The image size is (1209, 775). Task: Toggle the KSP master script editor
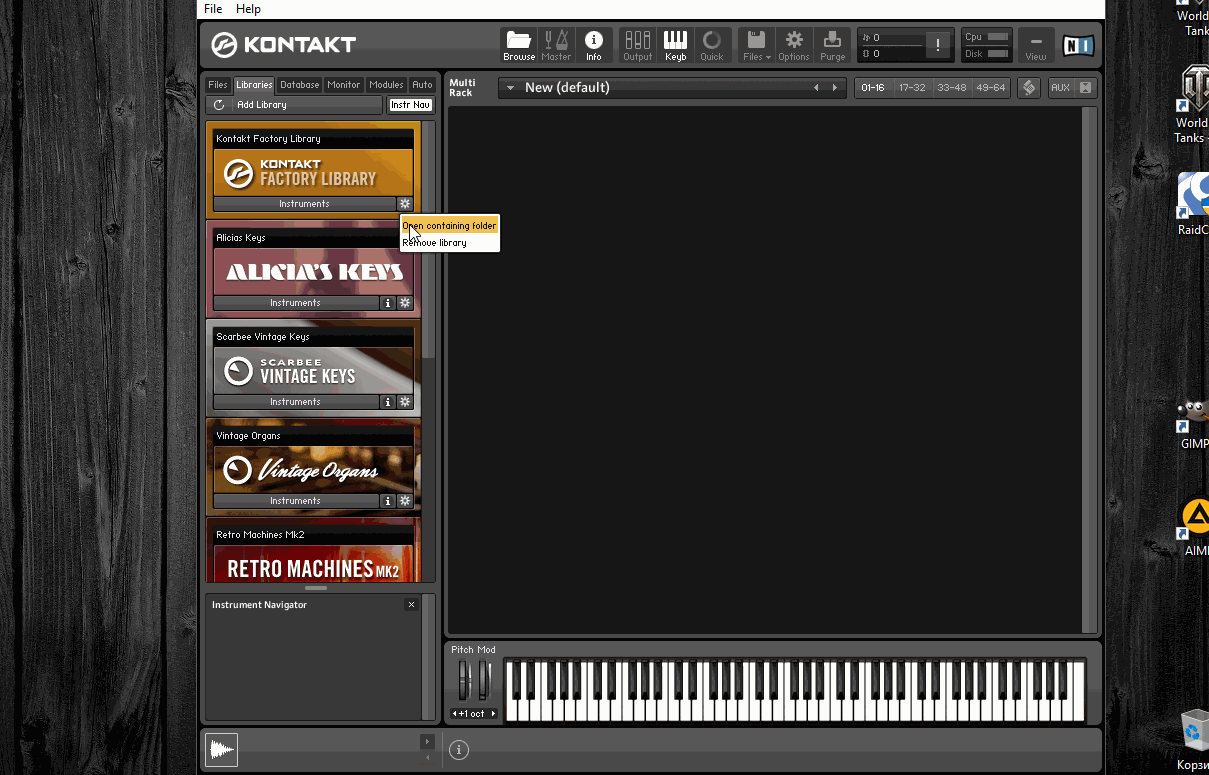coord(1029,88)
